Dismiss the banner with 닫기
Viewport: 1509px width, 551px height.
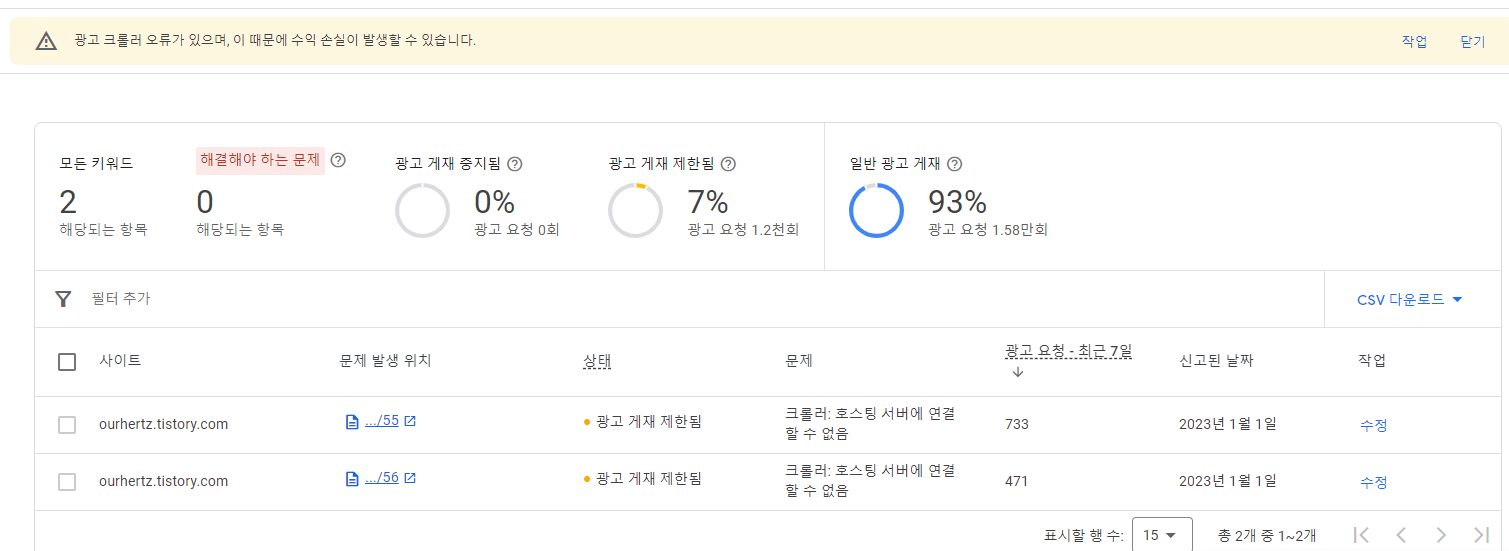(x=1472, y=41)
